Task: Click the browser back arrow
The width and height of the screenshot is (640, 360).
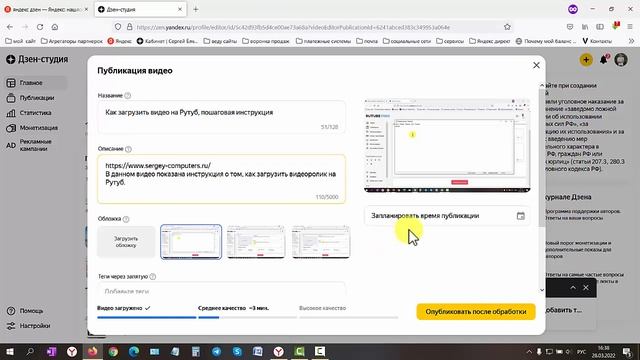Action: tap(10, 27)
